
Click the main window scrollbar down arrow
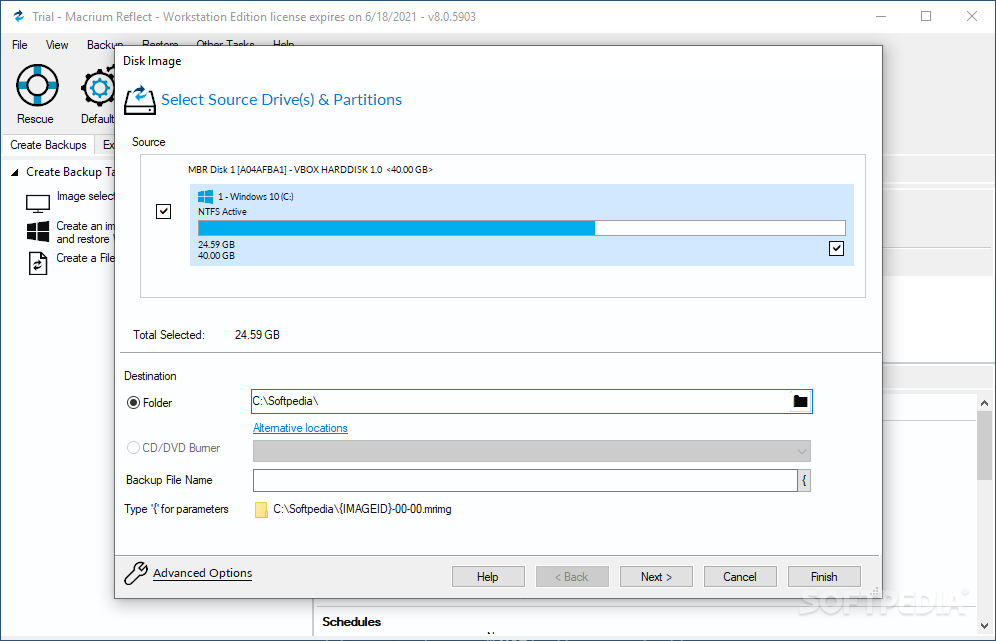tap(984, 626)
